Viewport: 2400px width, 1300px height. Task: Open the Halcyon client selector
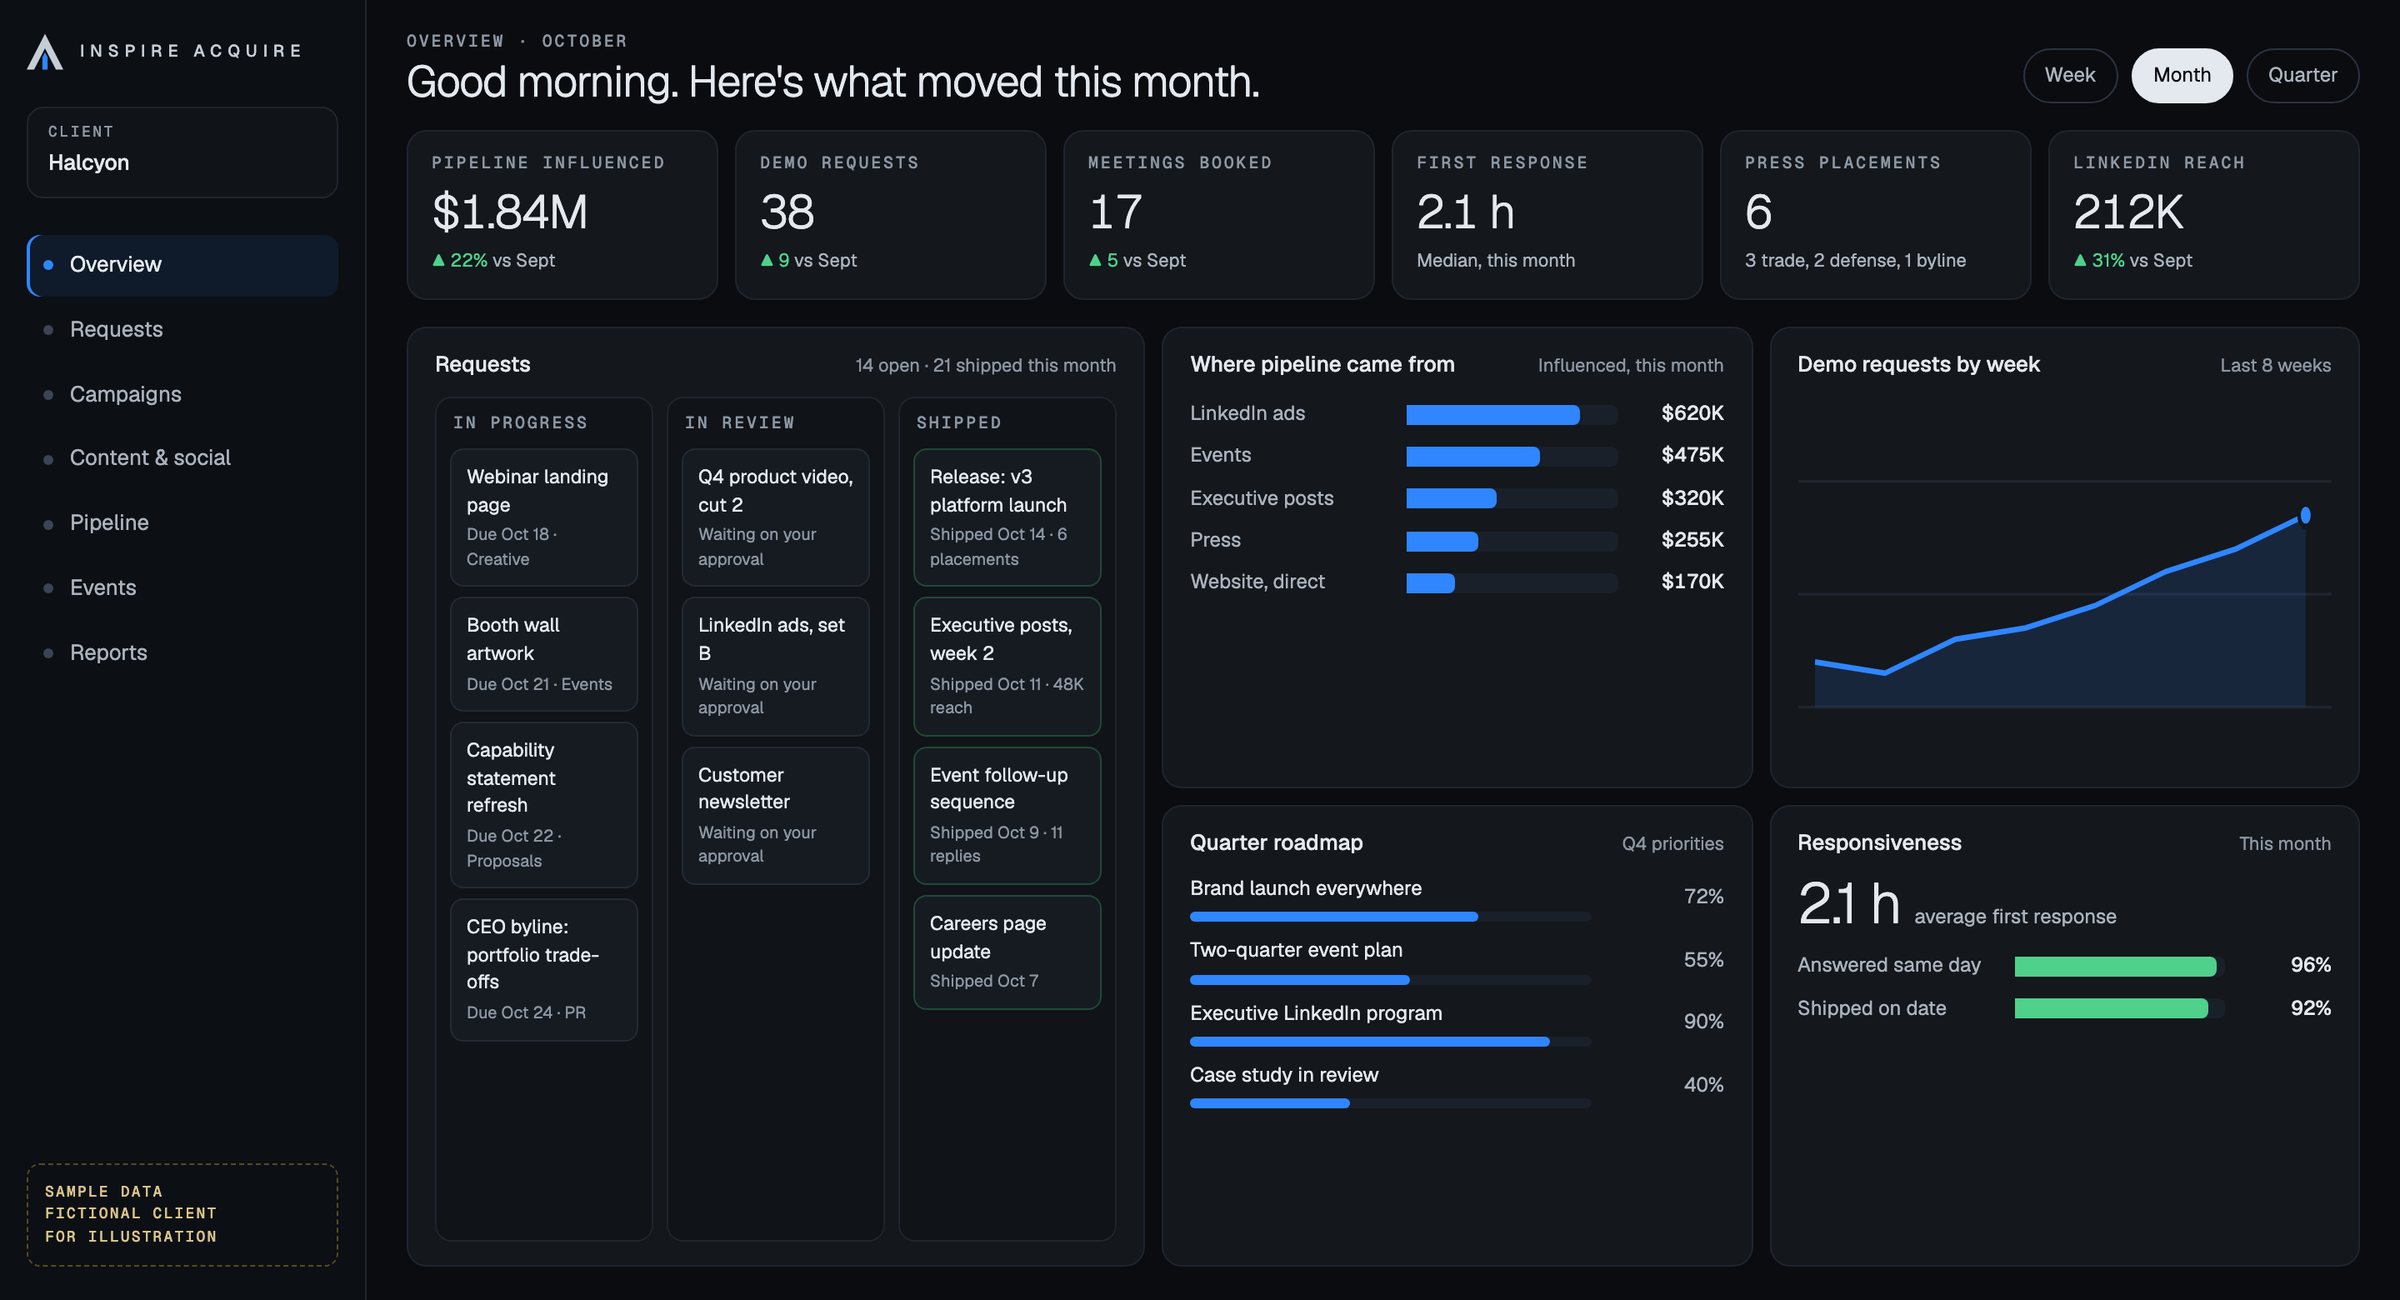pyautogui.click(x=182, y=152)
